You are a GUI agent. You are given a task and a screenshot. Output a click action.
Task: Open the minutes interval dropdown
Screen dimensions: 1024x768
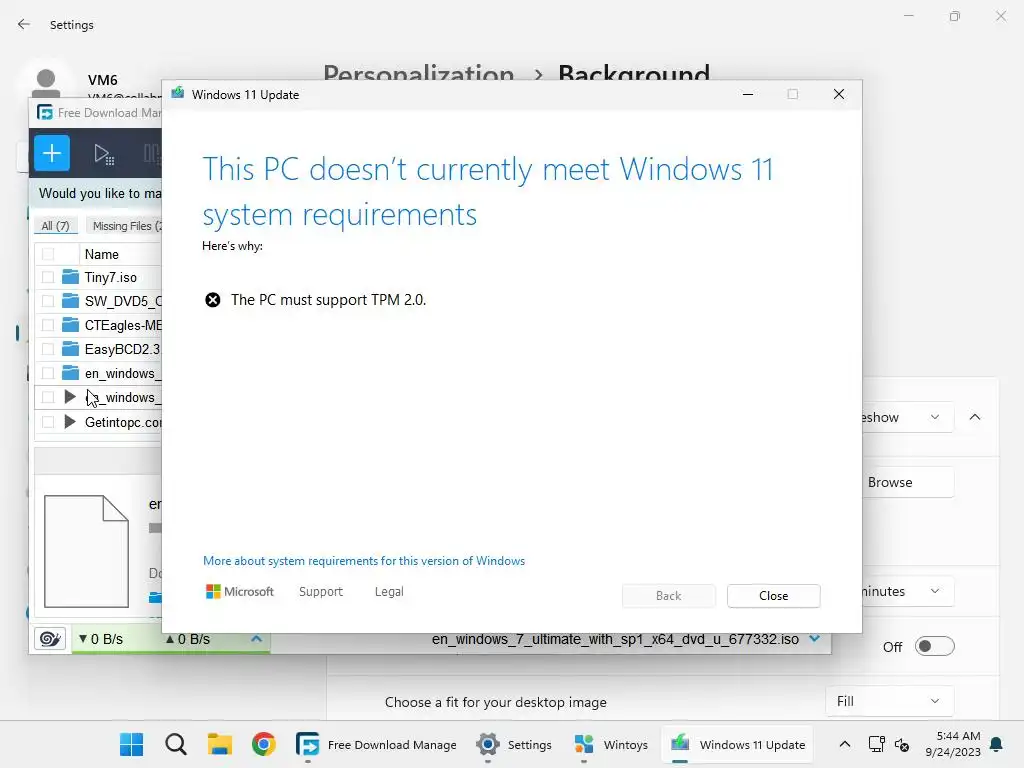908,591
